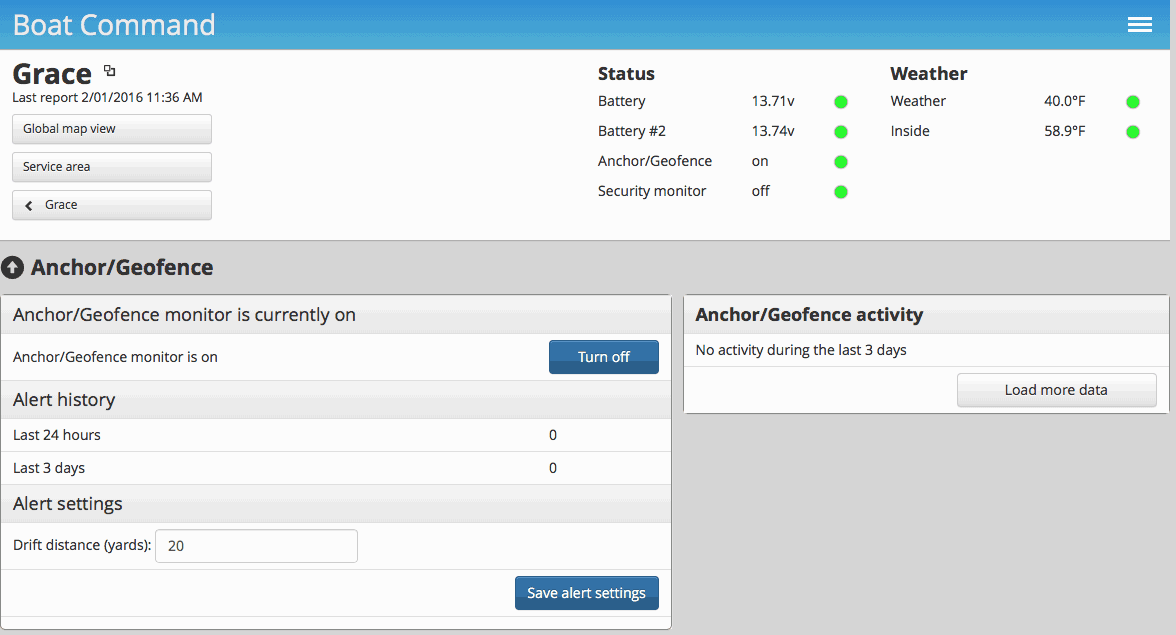Screen dimensions: 1176x635
Task: Save the alert settings
Action: tap(587, 592)
